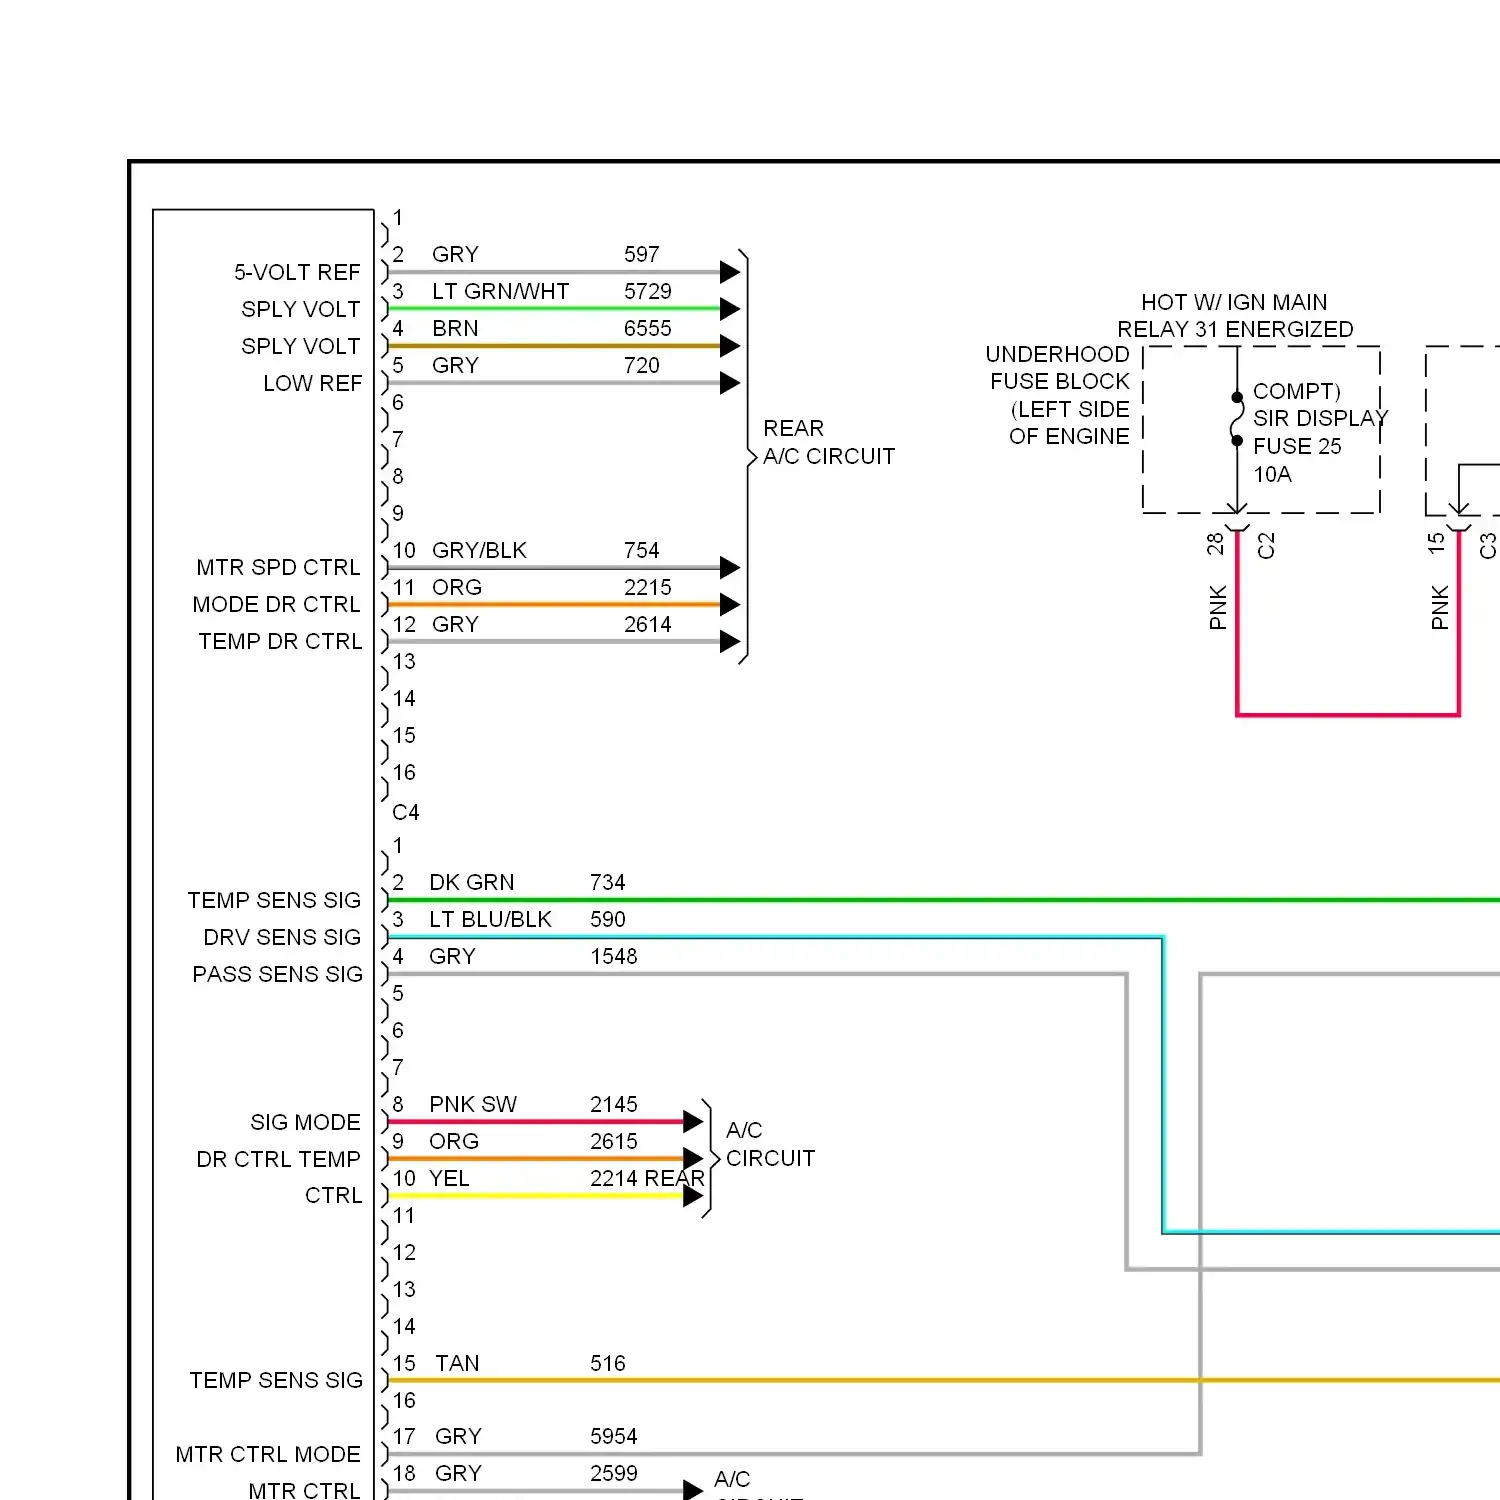Select the C4 connector label
Screen dimensions: 1500x1500
pyautogui.click(x=405, y=813)
